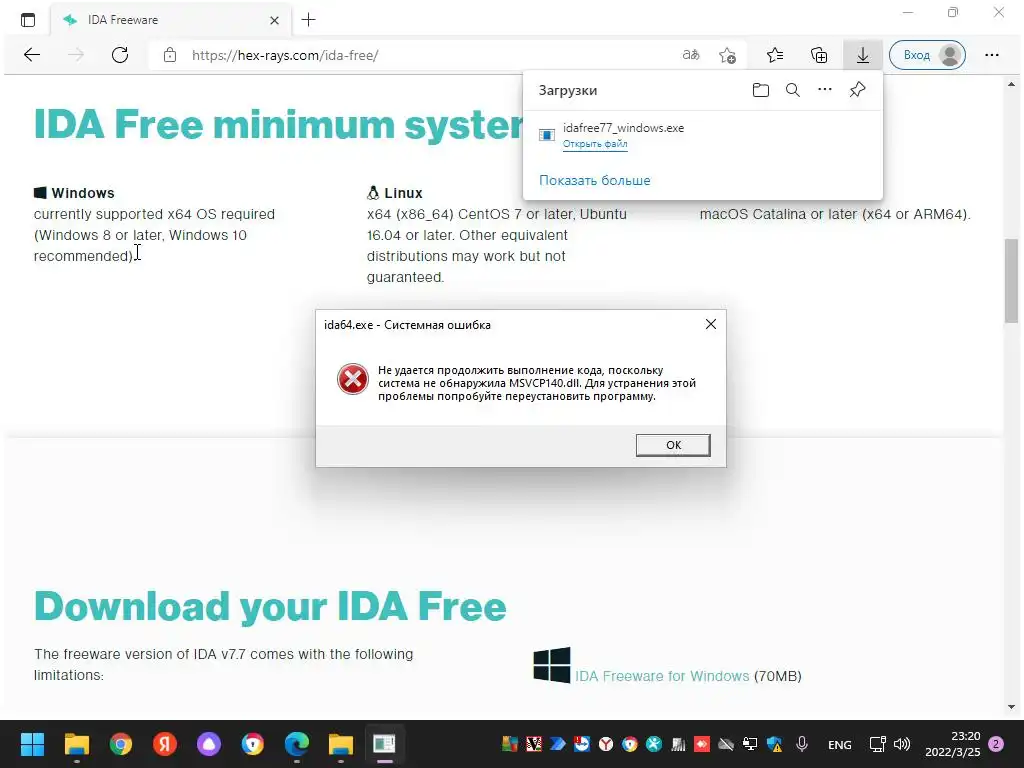Click the page vertical scrollbar thumb

1011,281
